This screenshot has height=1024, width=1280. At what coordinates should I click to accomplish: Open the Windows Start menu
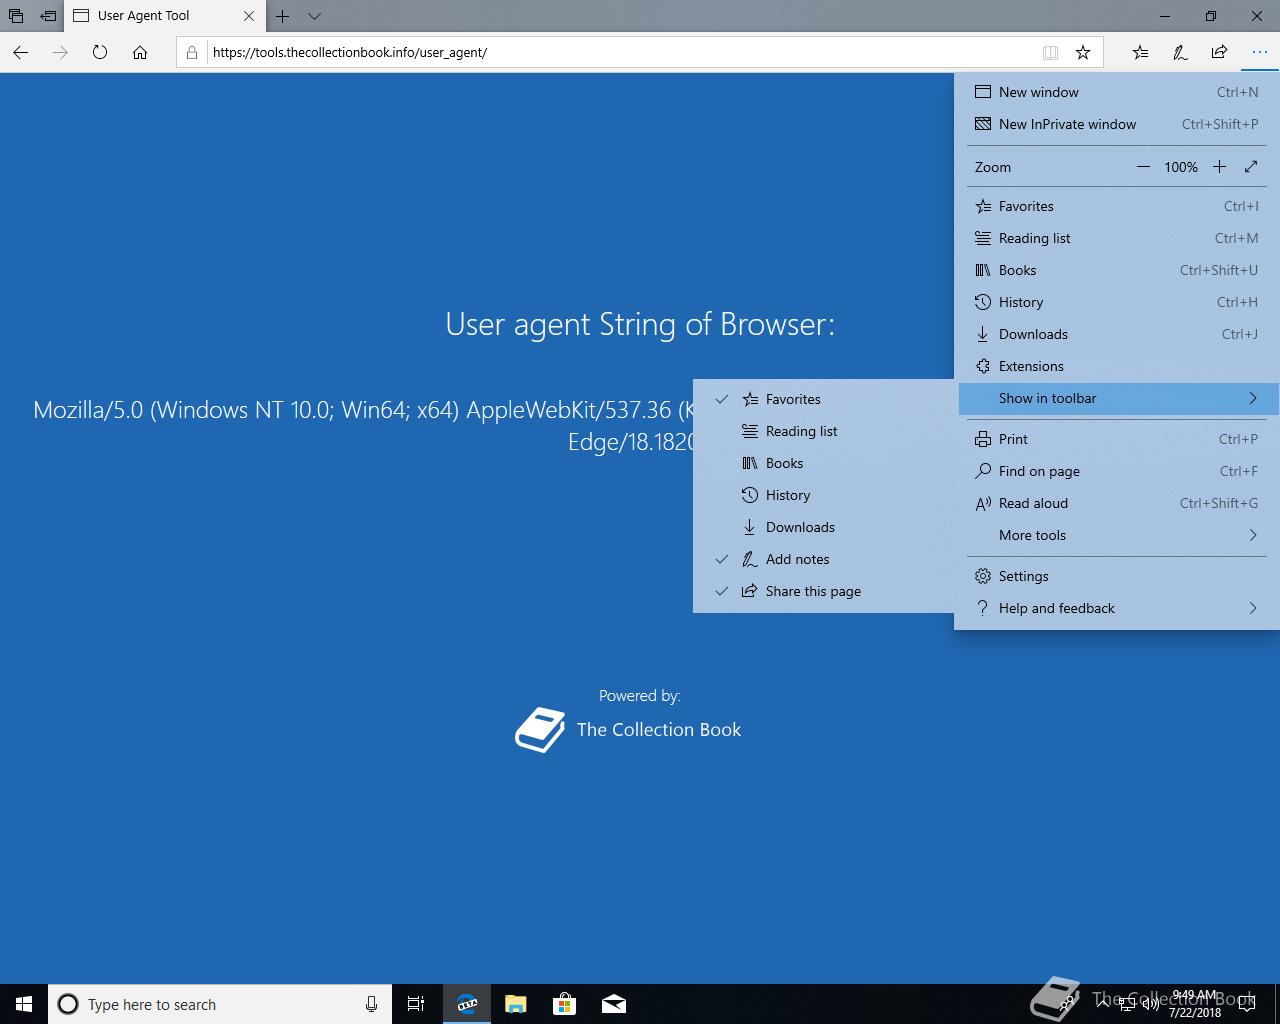coord(24,1004)
